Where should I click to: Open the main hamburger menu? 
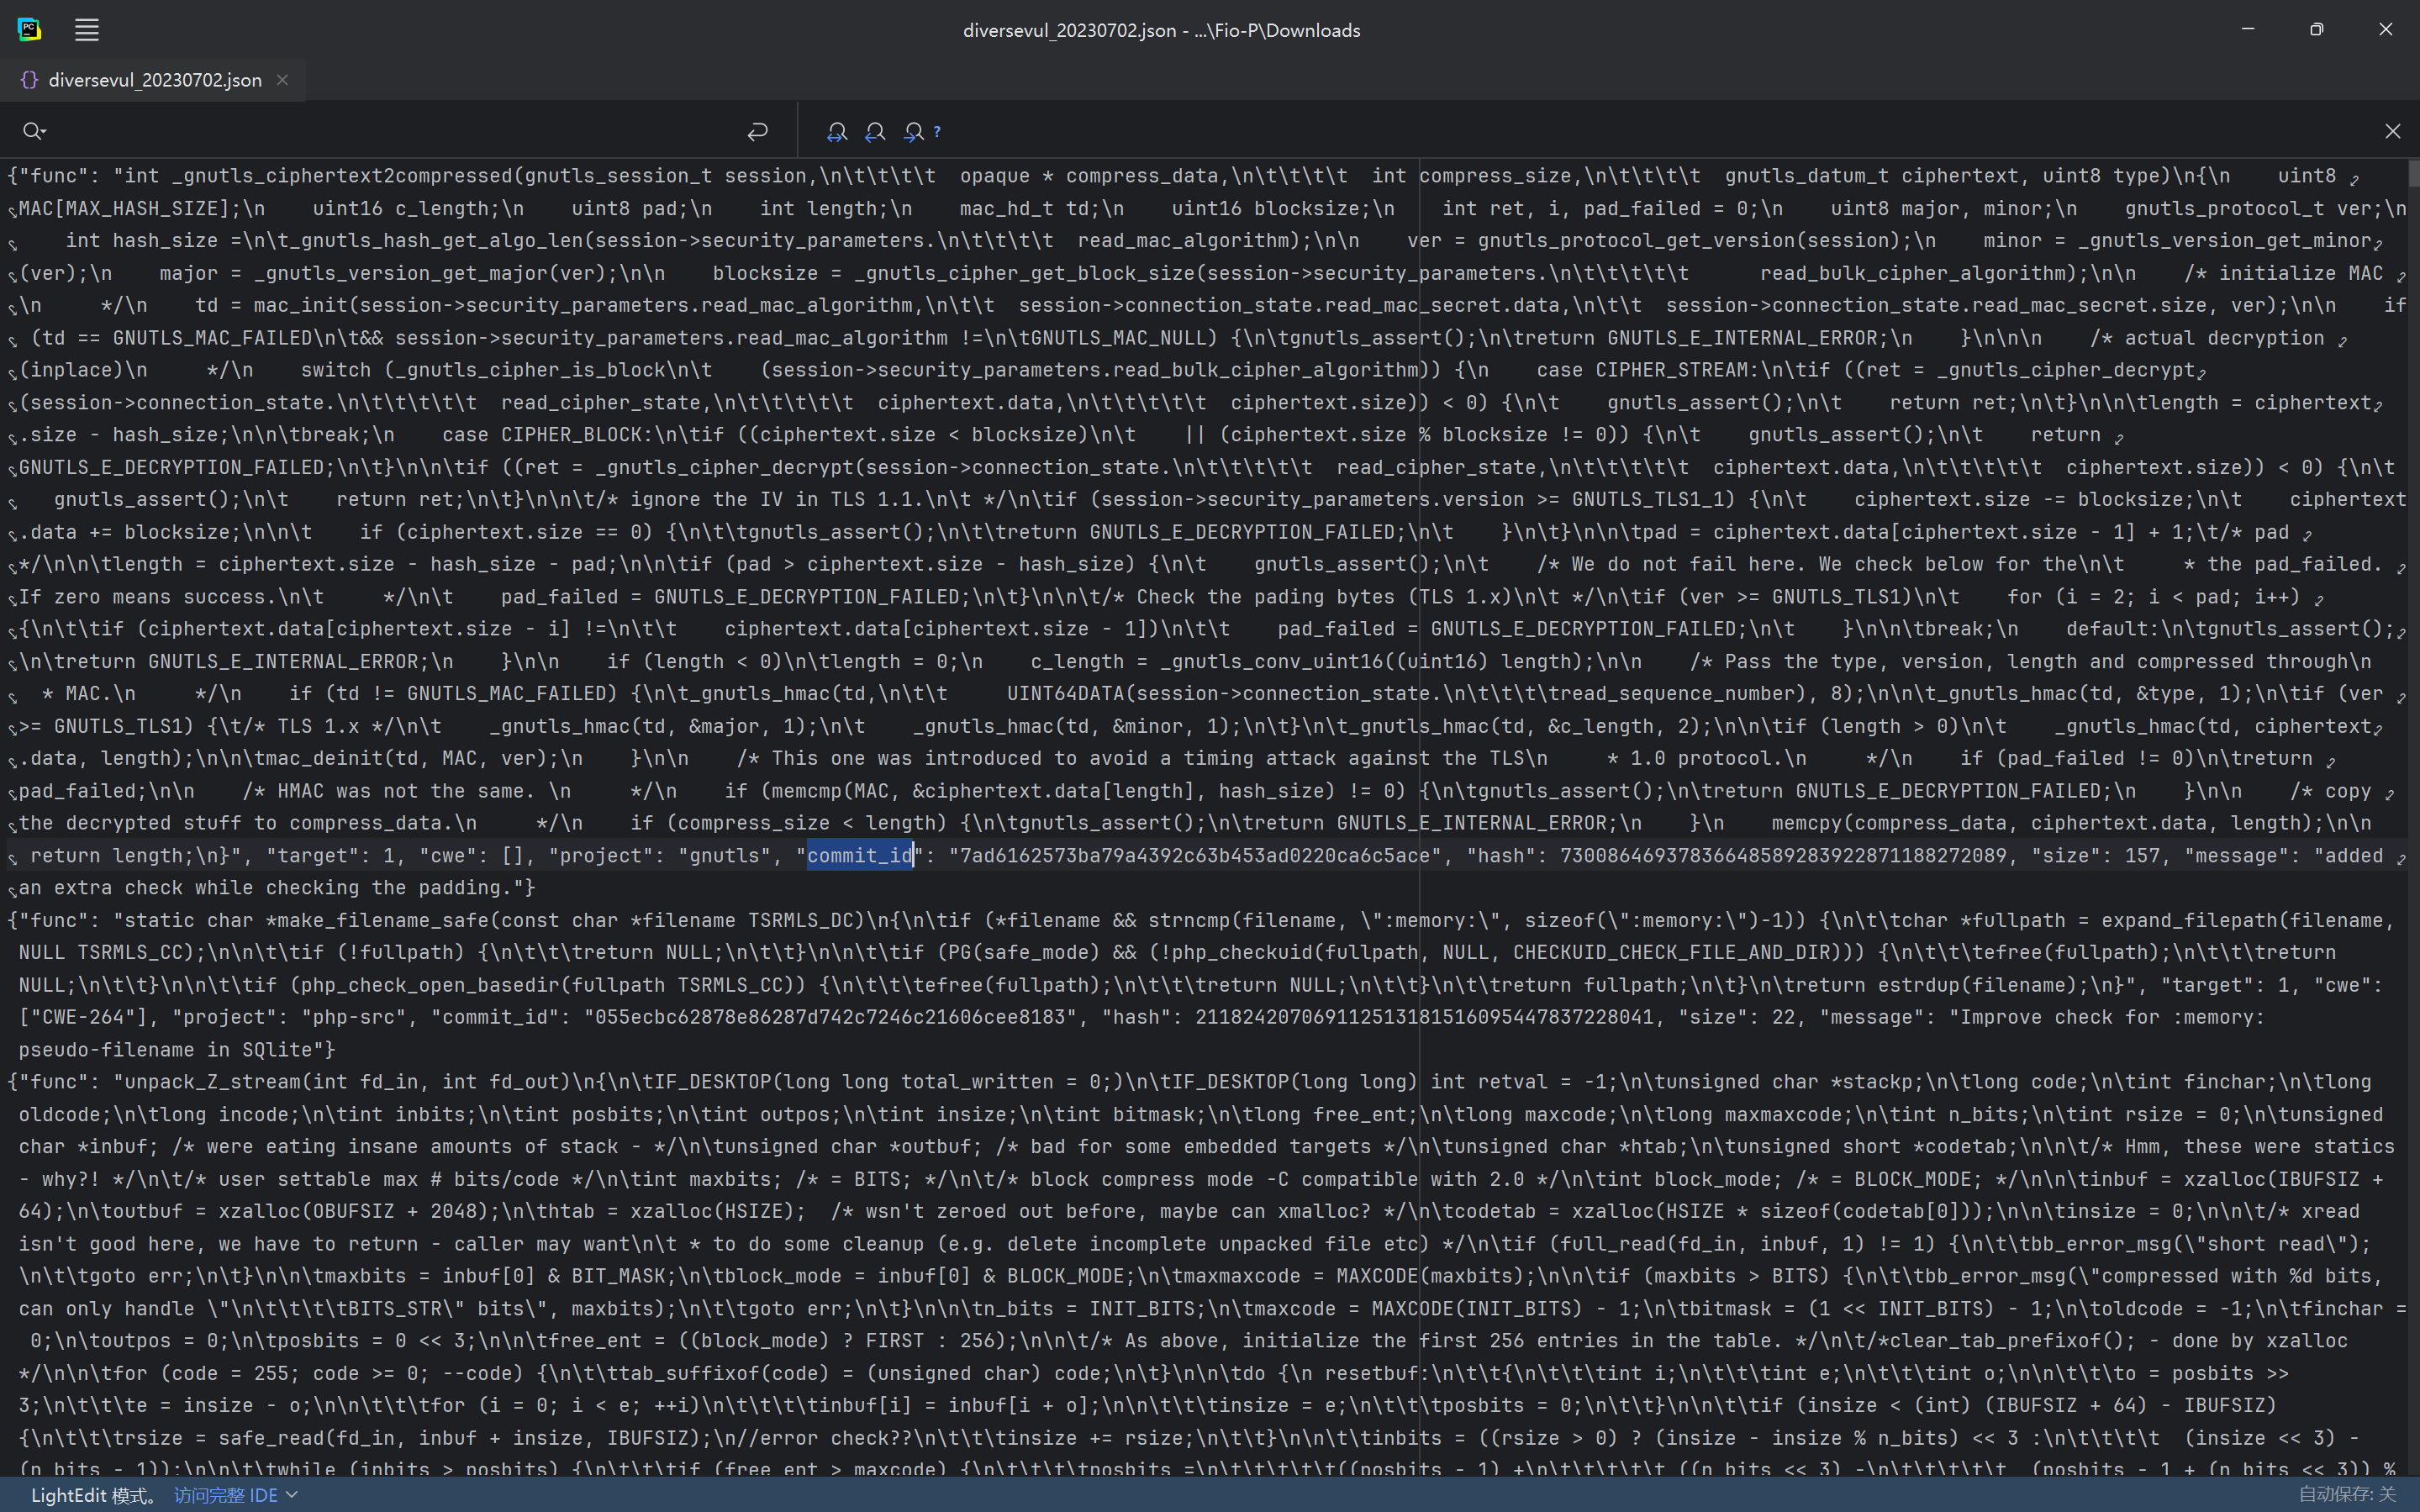[x=87, y=30]
